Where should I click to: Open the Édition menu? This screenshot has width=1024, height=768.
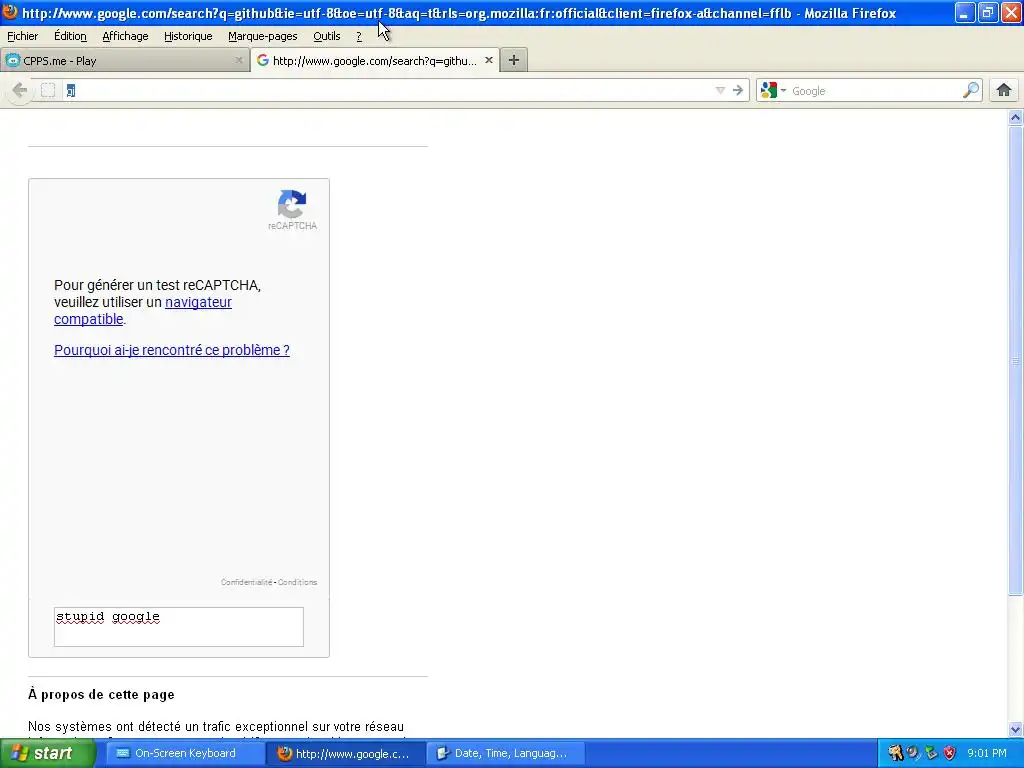70,36
